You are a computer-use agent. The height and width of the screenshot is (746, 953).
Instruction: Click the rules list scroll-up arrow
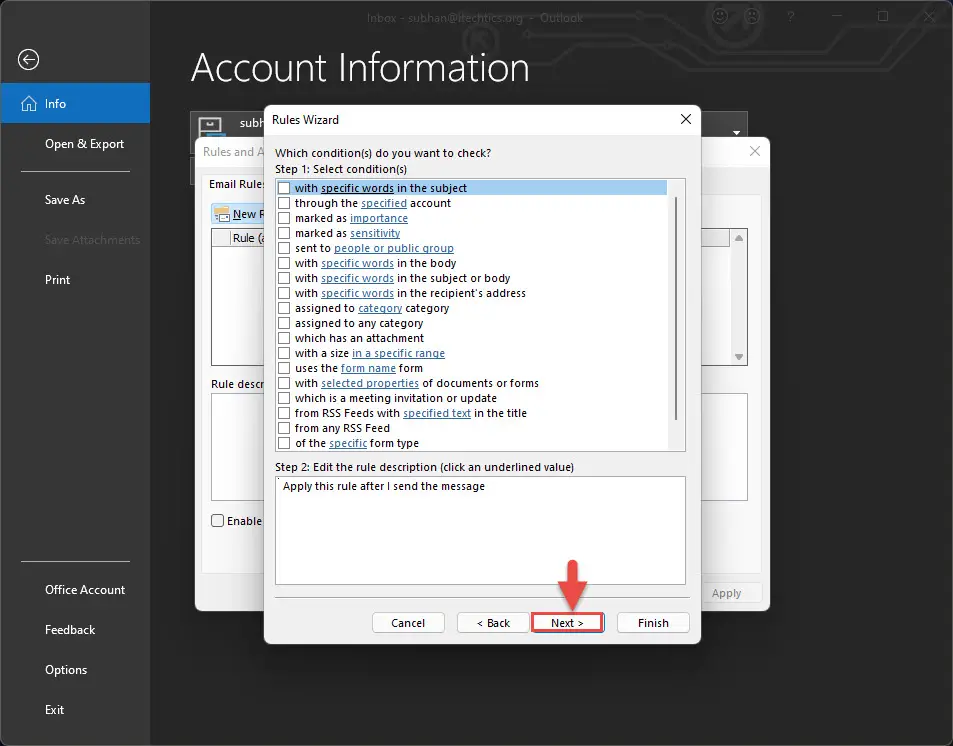[738, 238]
